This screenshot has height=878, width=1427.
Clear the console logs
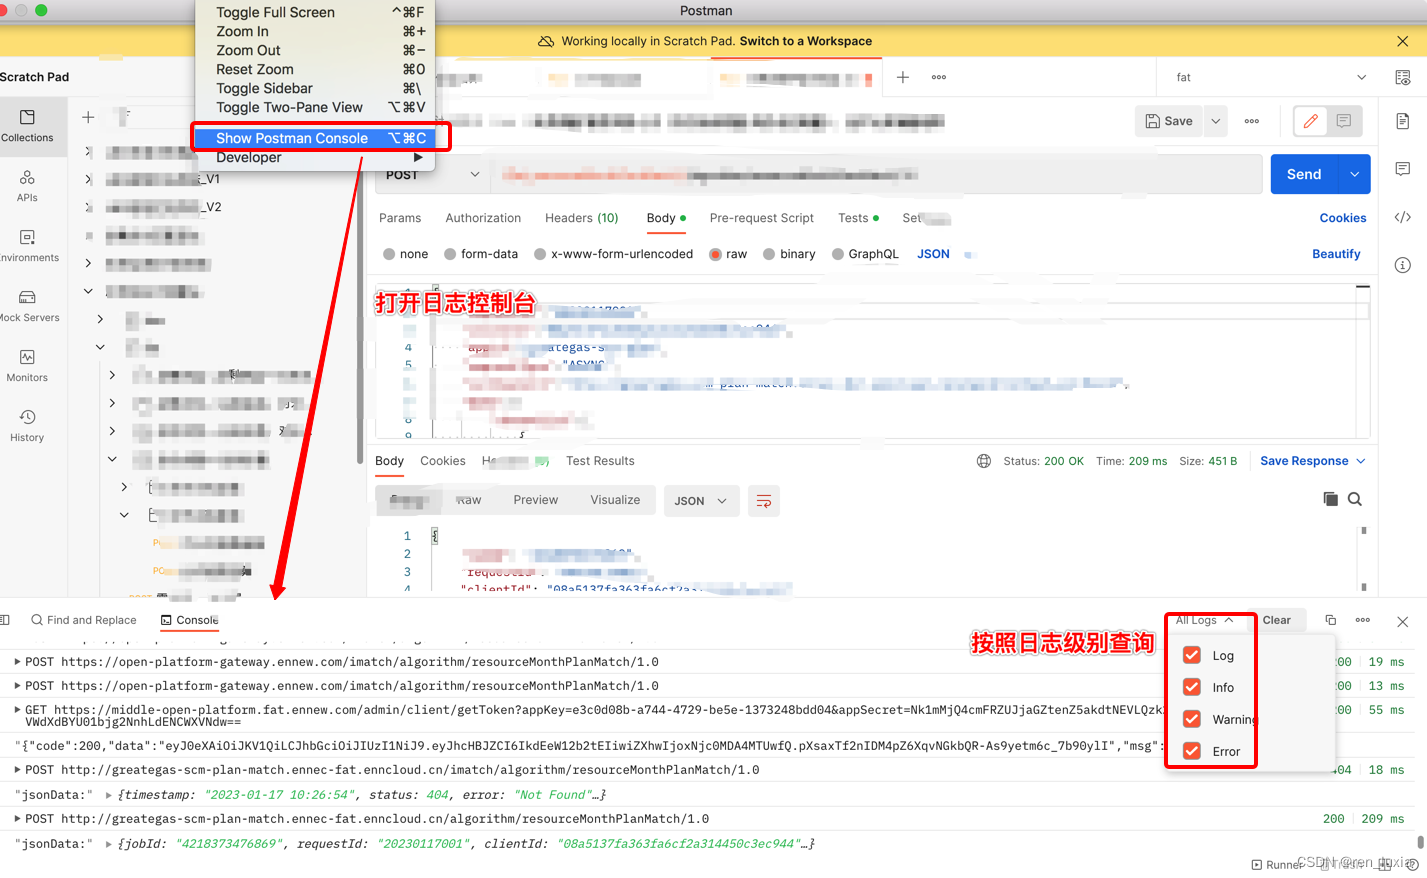click(1277, 620)
